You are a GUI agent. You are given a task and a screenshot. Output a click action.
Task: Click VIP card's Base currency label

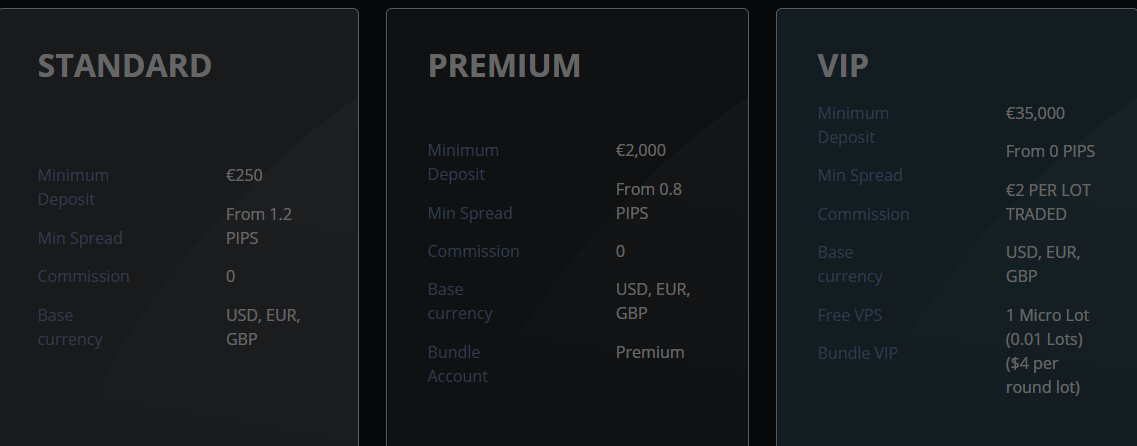pyautogui.click(x=850, y=264)
